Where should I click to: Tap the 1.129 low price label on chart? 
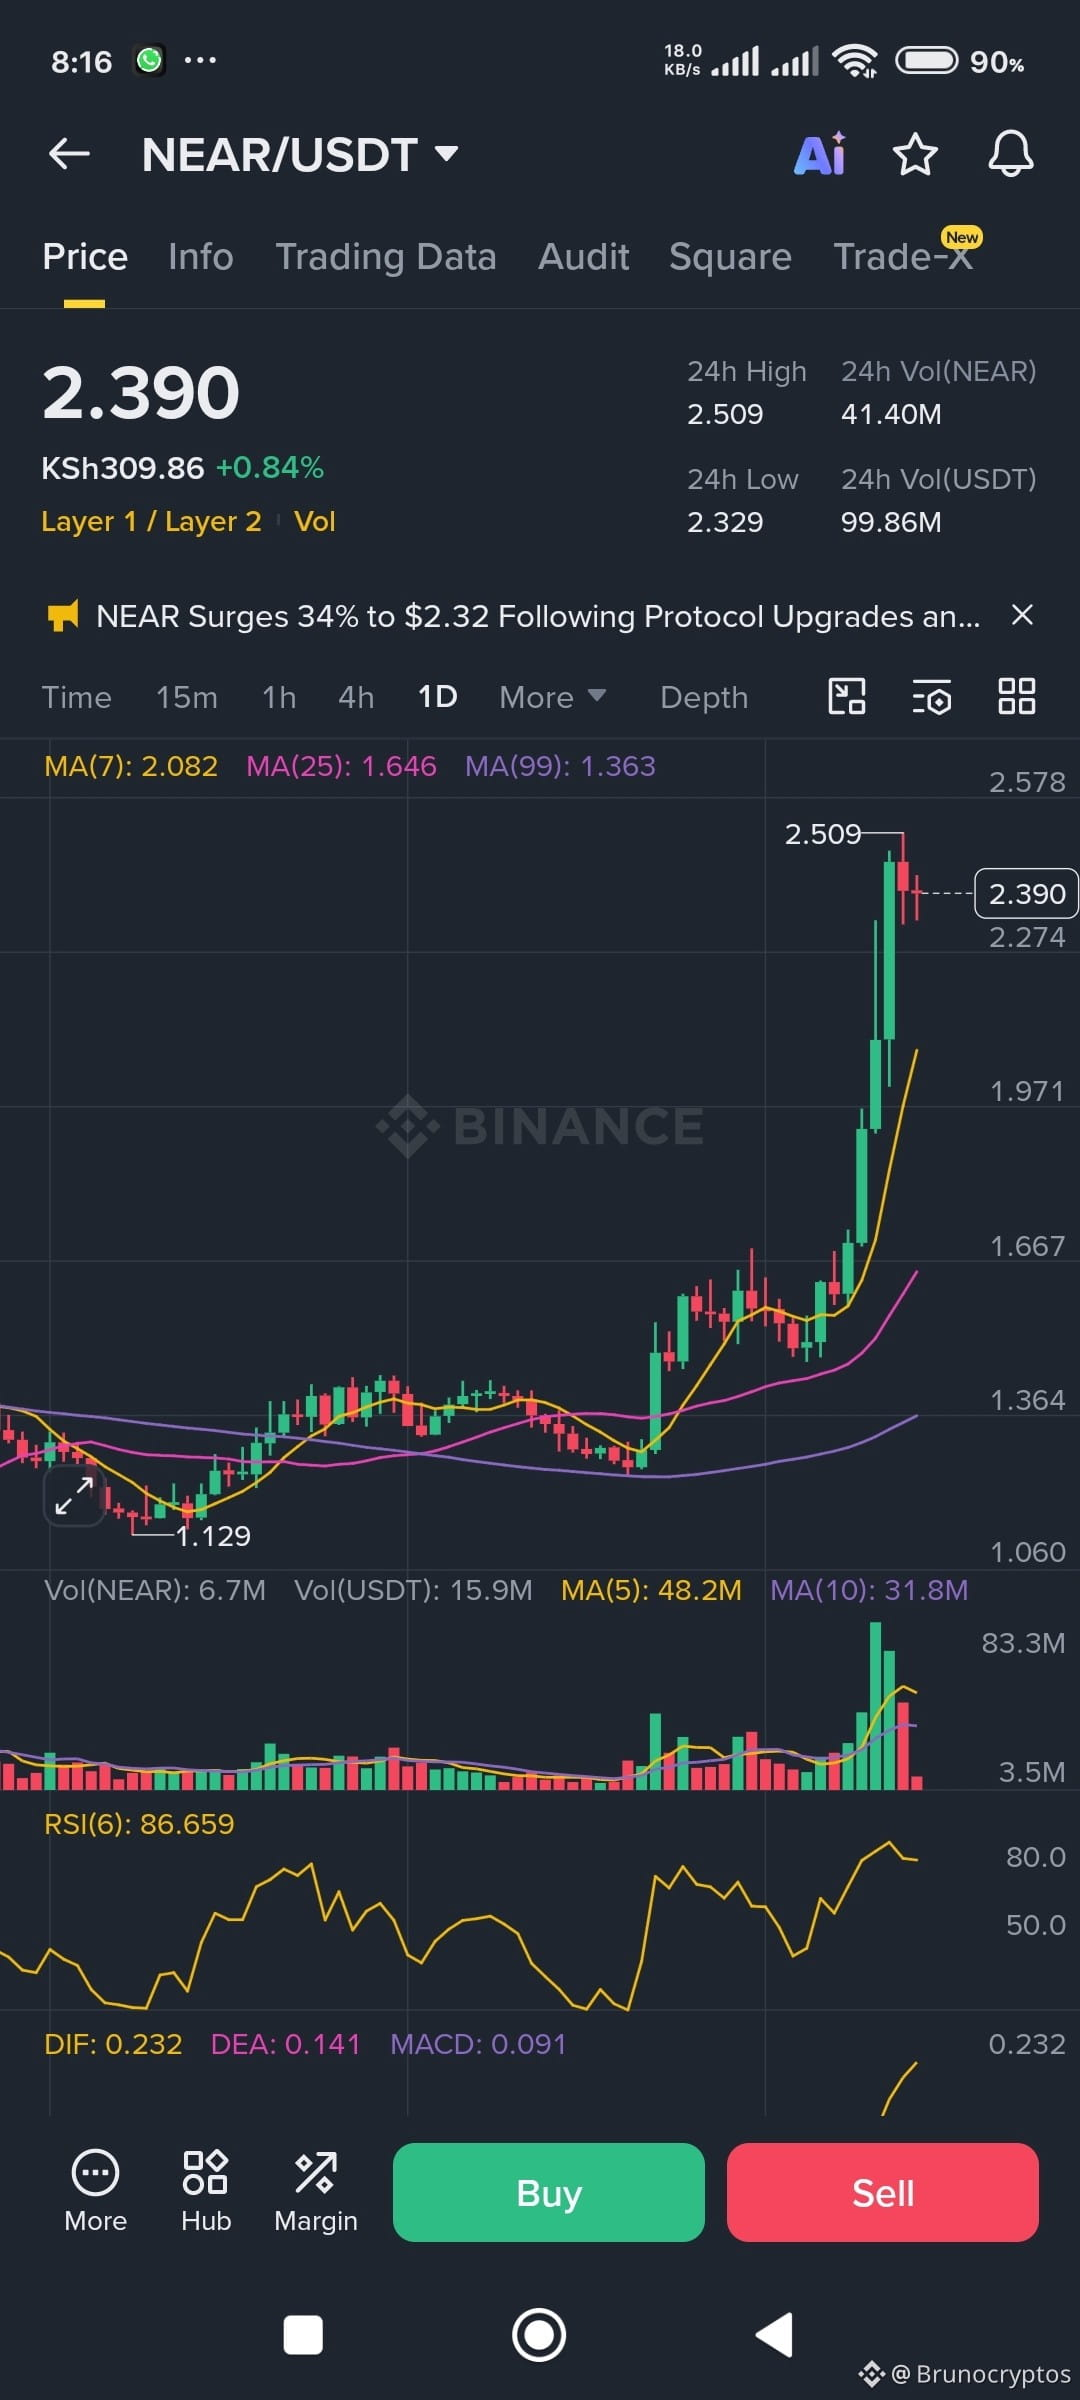[x=213, y=1536]
